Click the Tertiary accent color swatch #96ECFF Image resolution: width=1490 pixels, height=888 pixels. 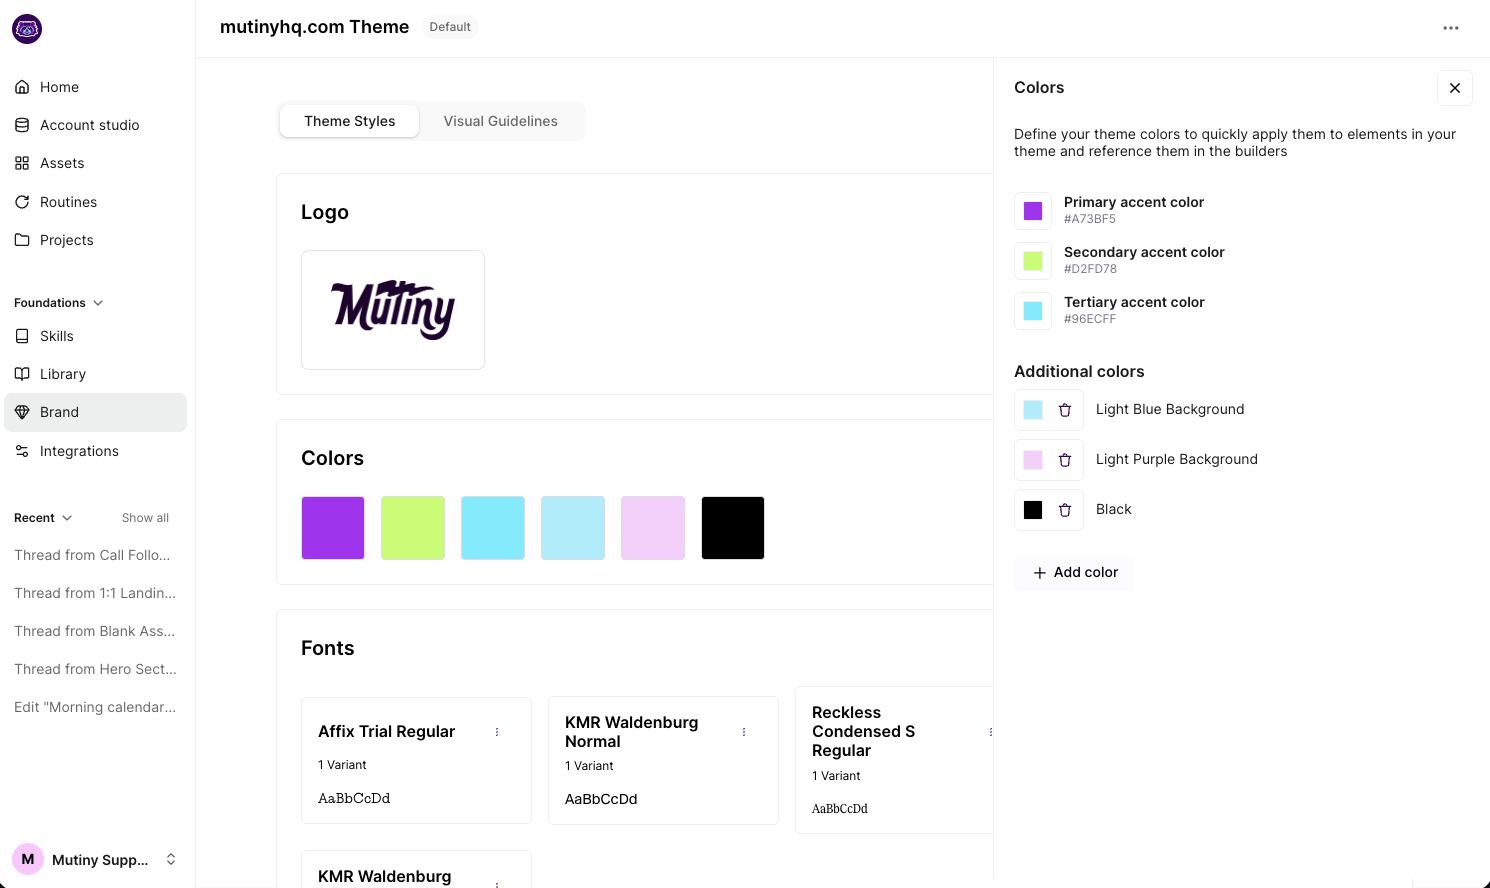click(1033, 311)
